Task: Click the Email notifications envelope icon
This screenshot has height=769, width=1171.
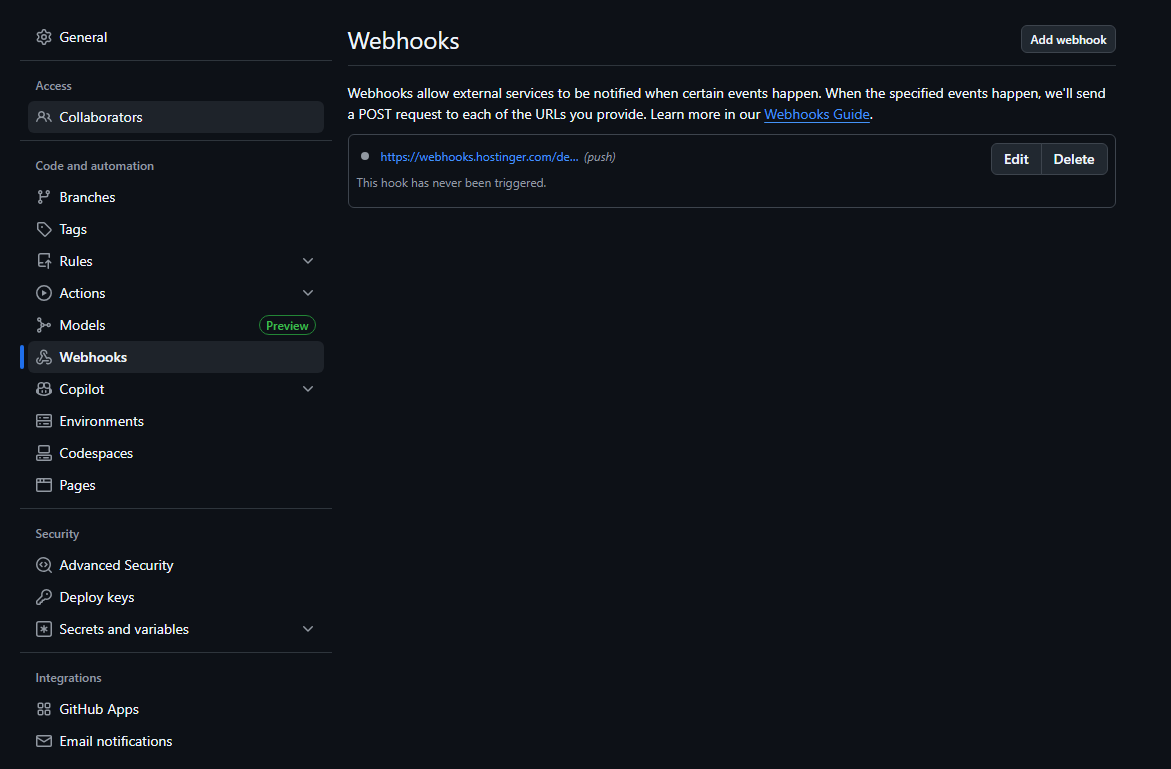Action: [x=44, y=741]
